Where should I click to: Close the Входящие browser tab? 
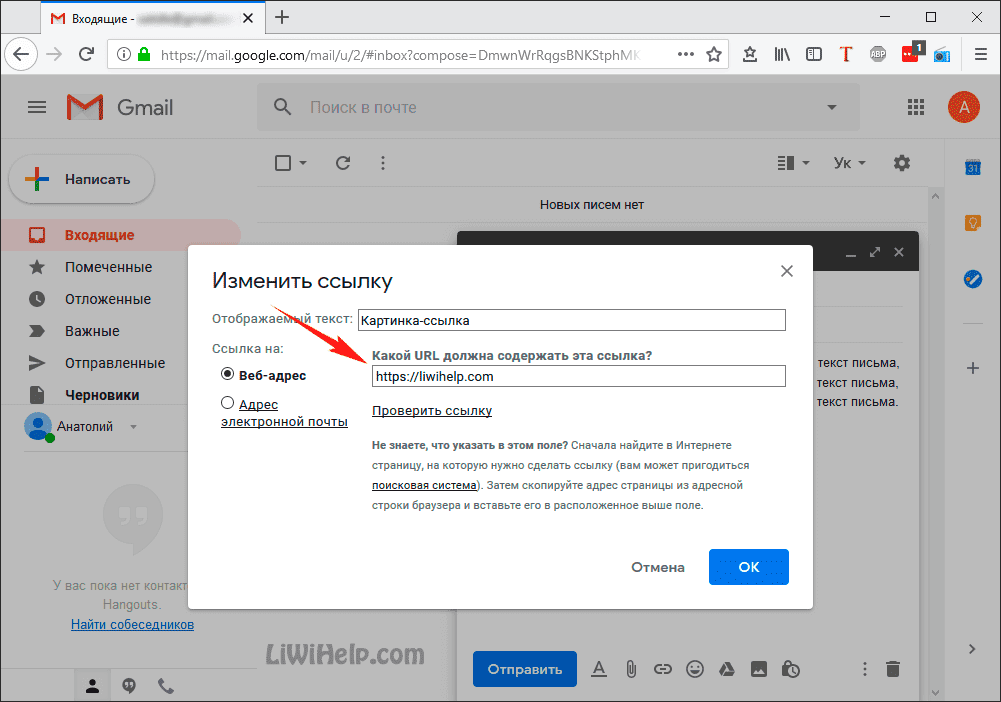pos(248,18)
